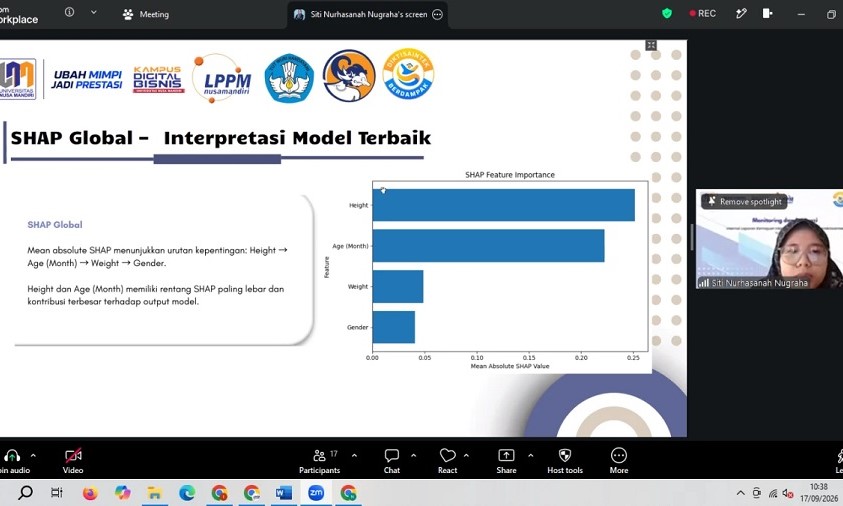This screenshot has width=843, height=506.
Task: Click the Meet Now tray icon
Action: (x=756, y=493)
